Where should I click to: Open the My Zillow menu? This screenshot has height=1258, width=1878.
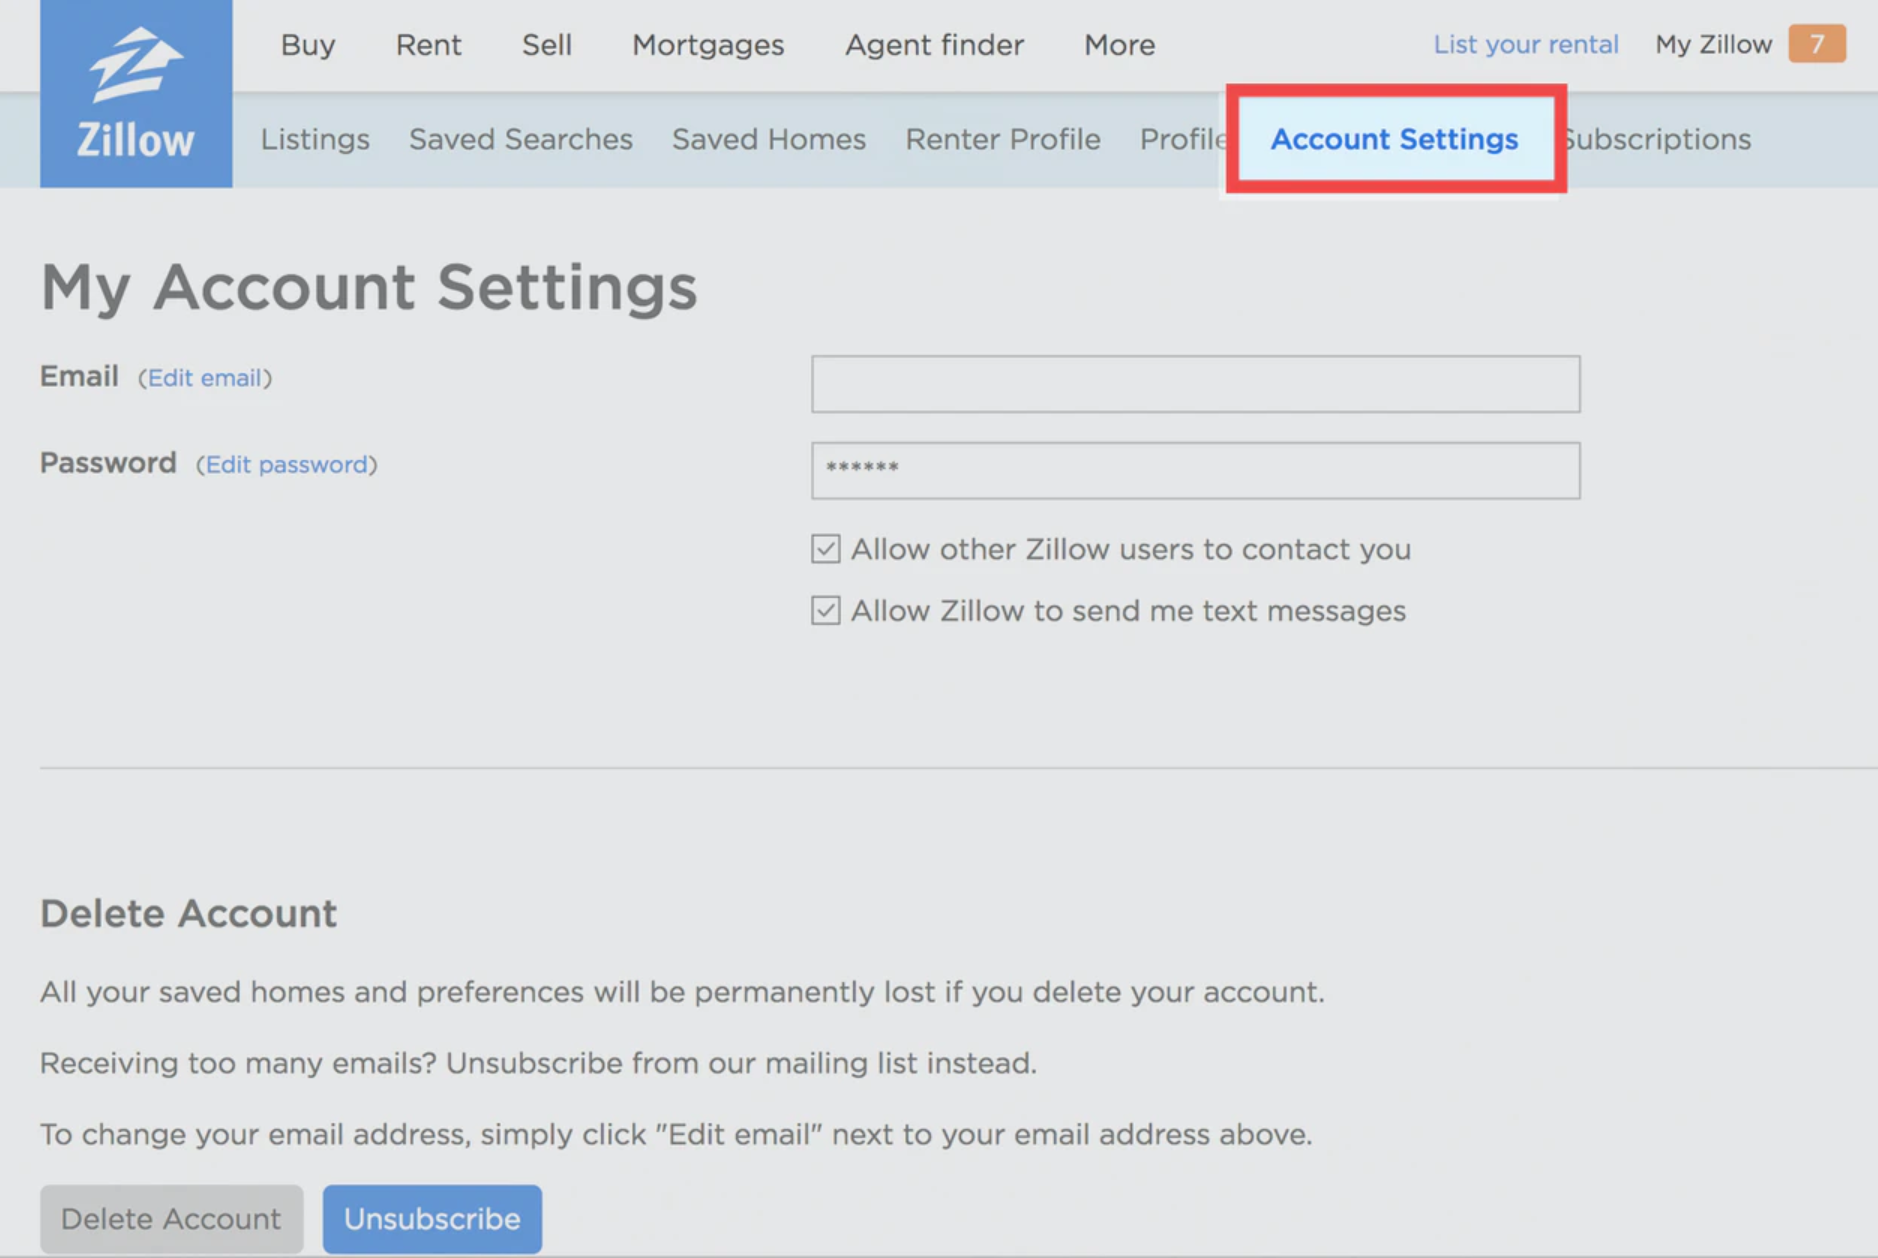click(x=1712, y=44)
